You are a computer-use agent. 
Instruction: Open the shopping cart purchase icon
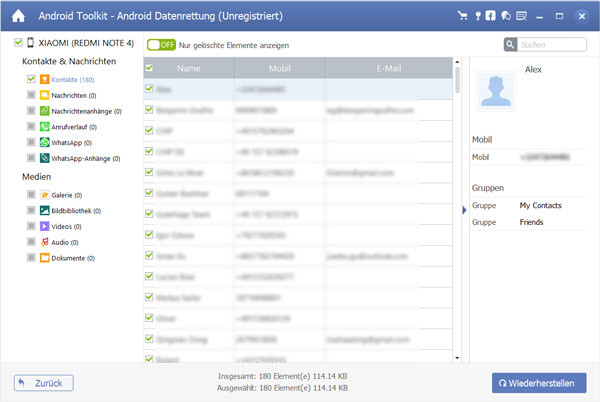click(x=462, y=16)
